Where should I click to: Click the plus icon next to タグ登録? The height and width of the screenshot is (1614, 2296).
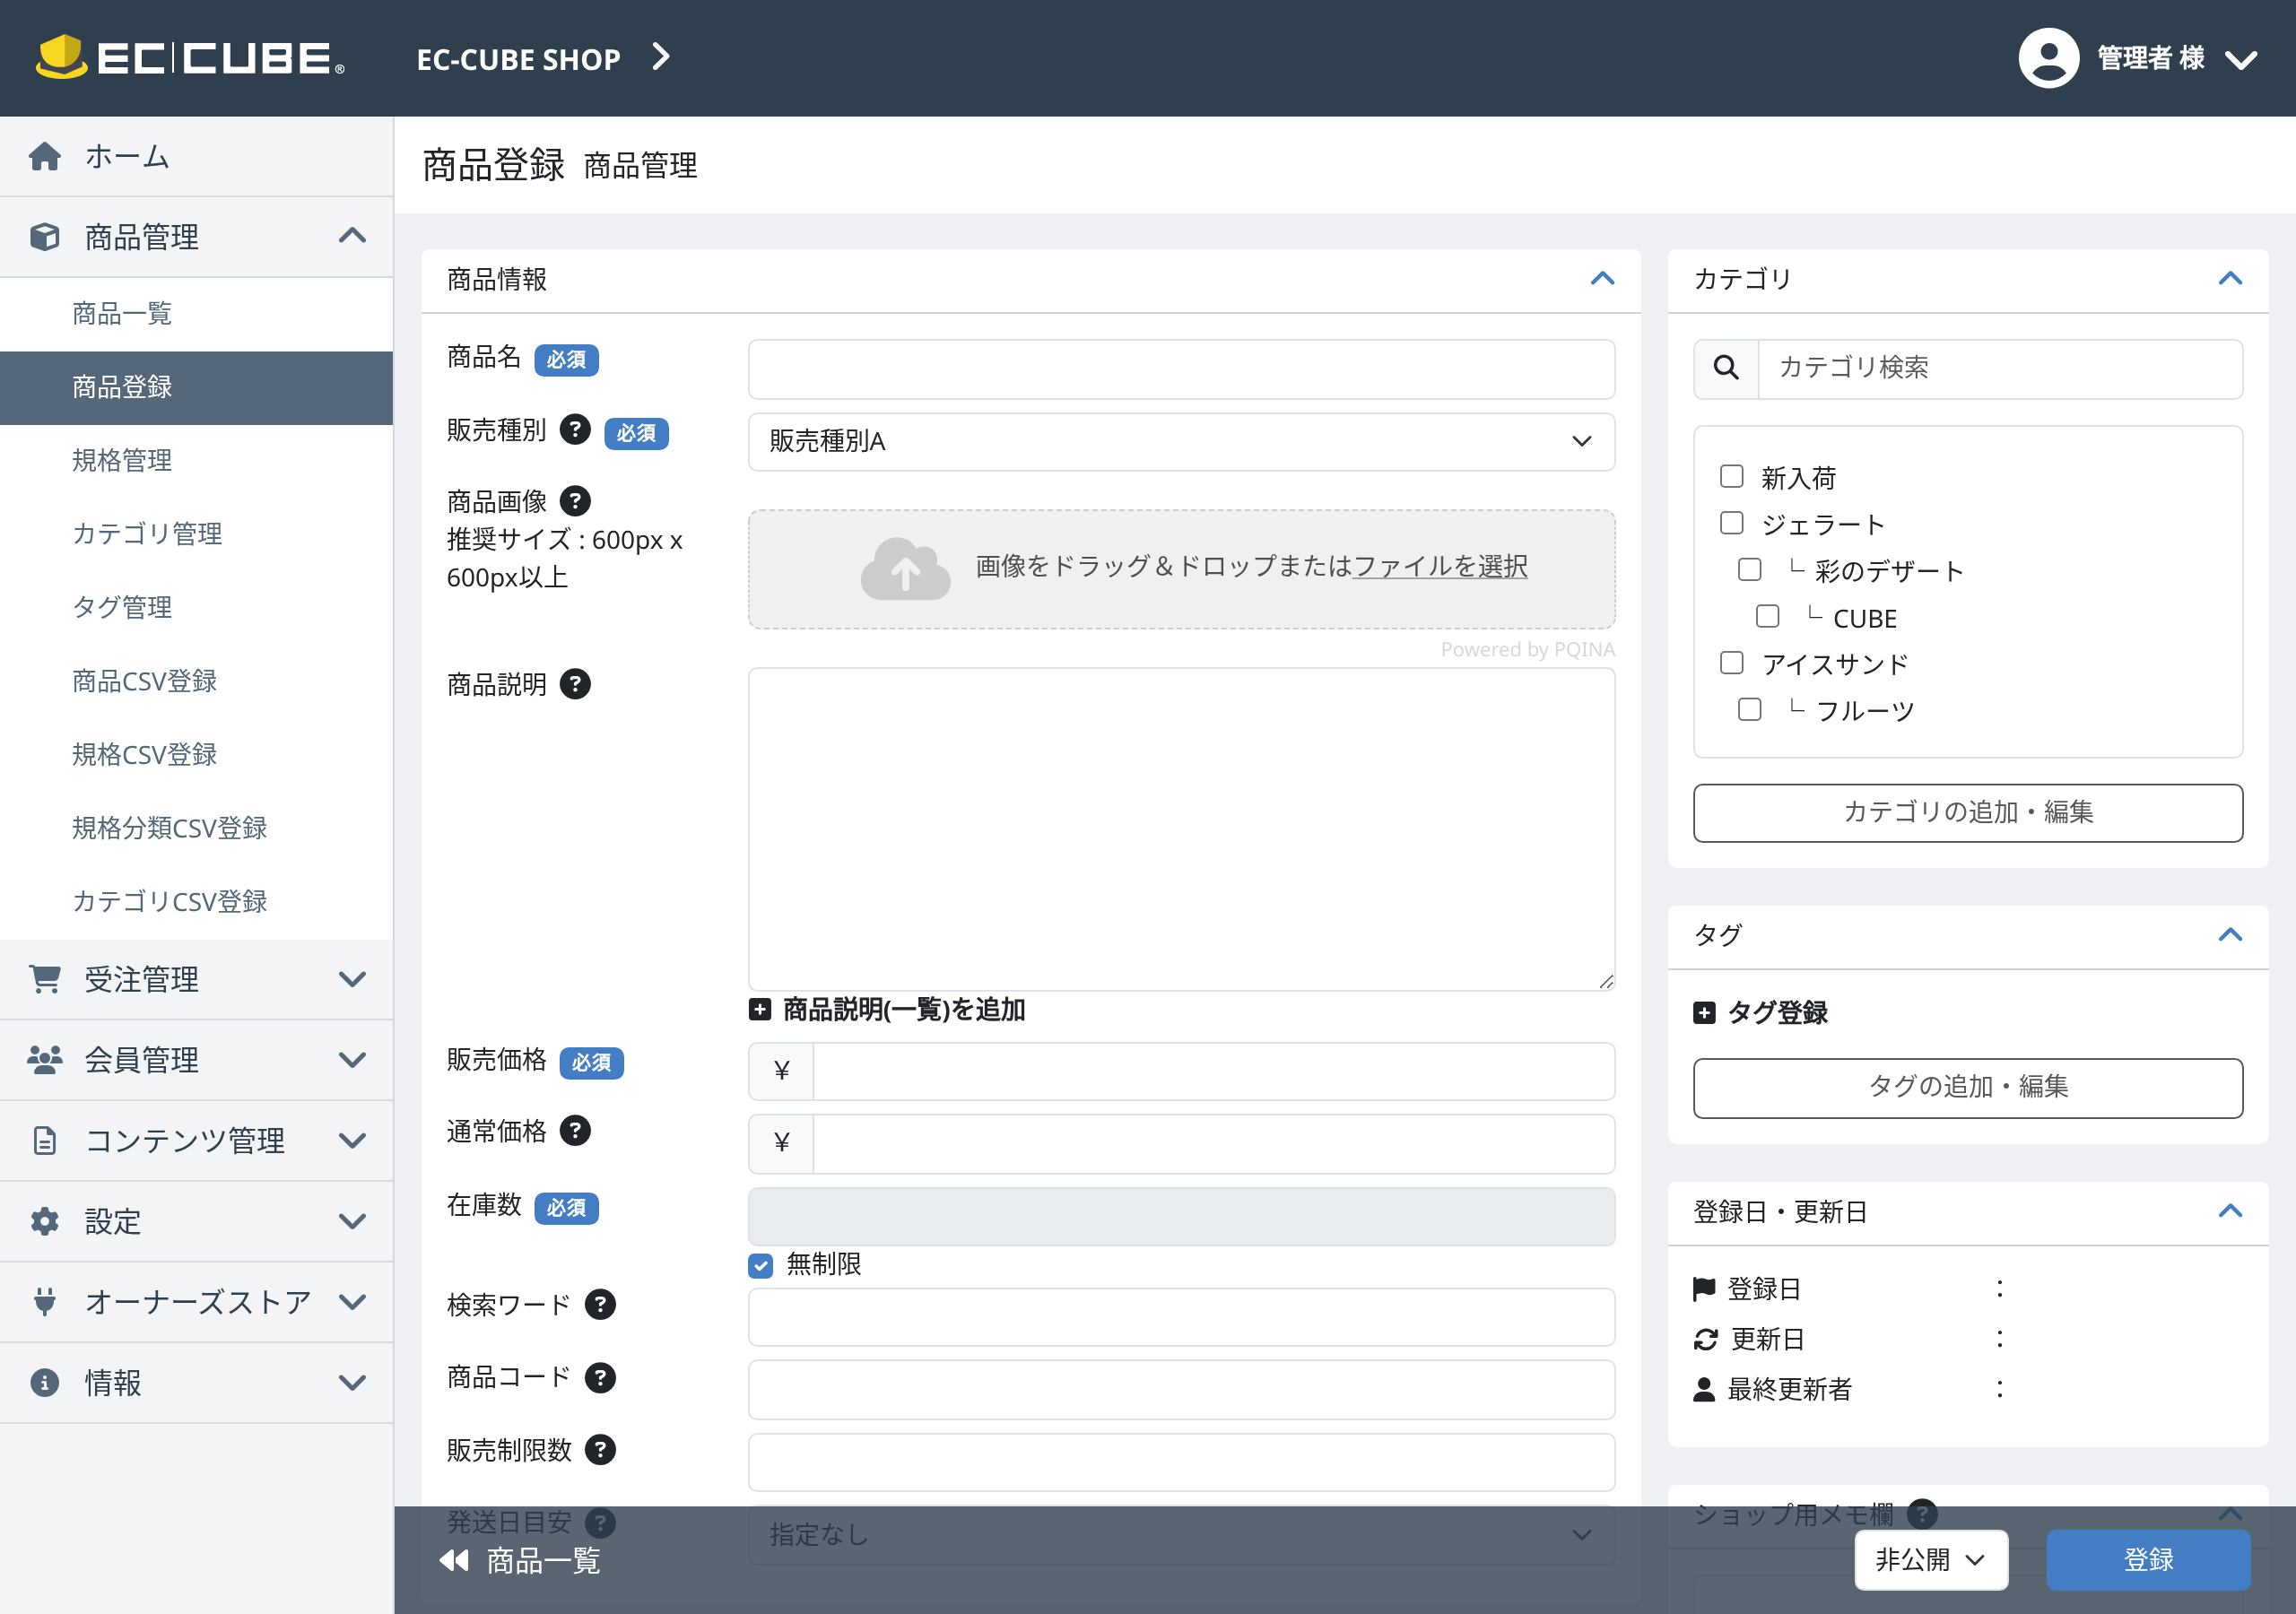coord(1704,1013)
